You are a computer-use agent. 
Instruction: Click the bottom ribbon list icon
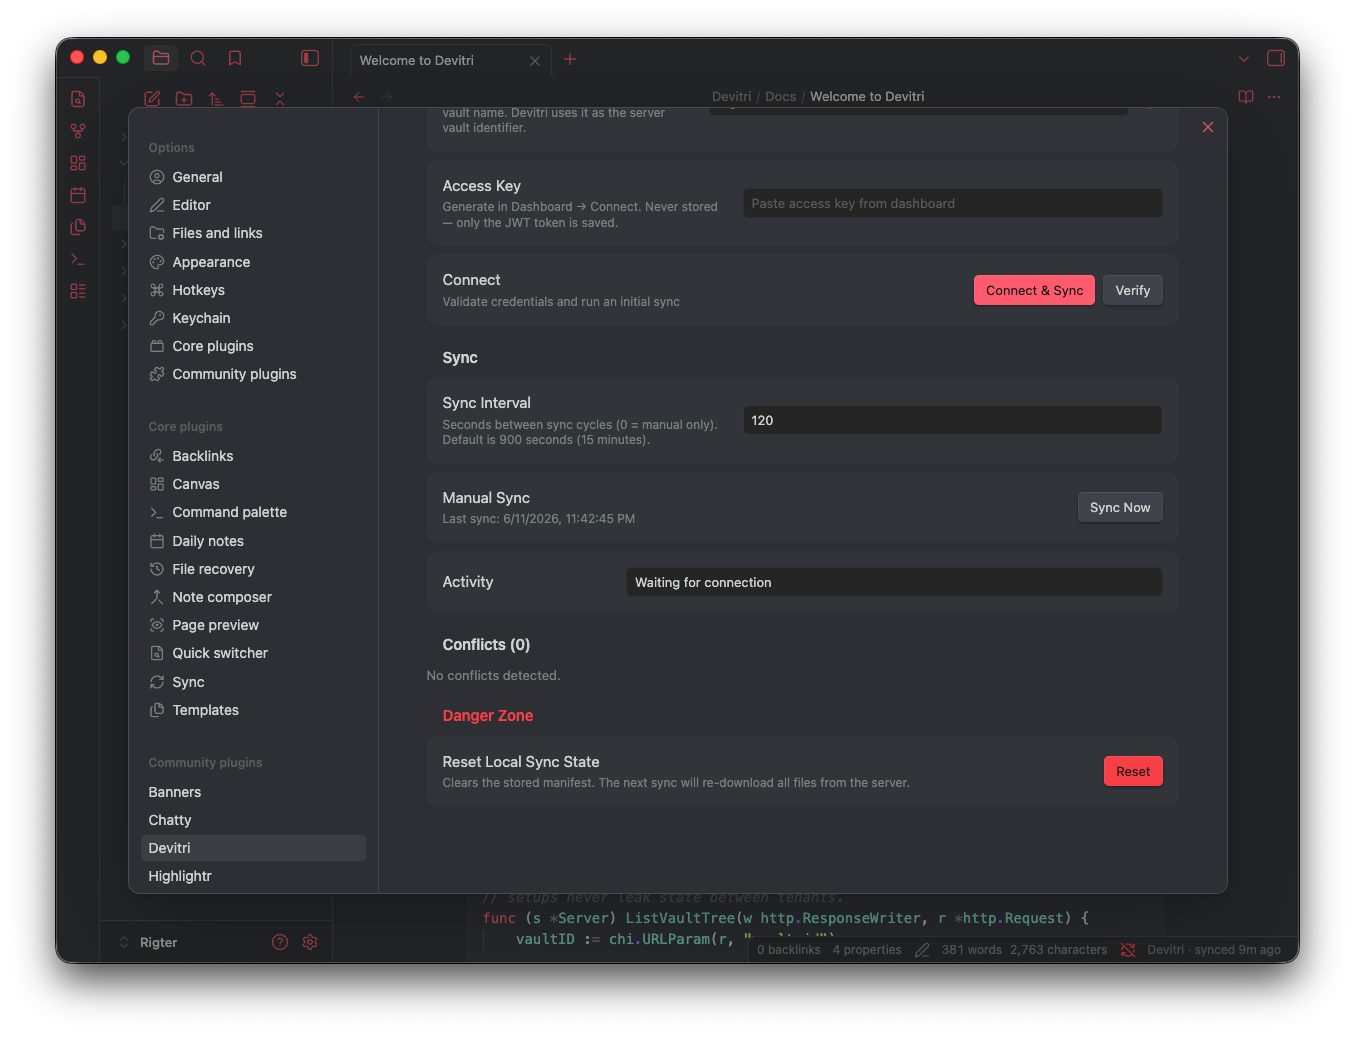78,291
